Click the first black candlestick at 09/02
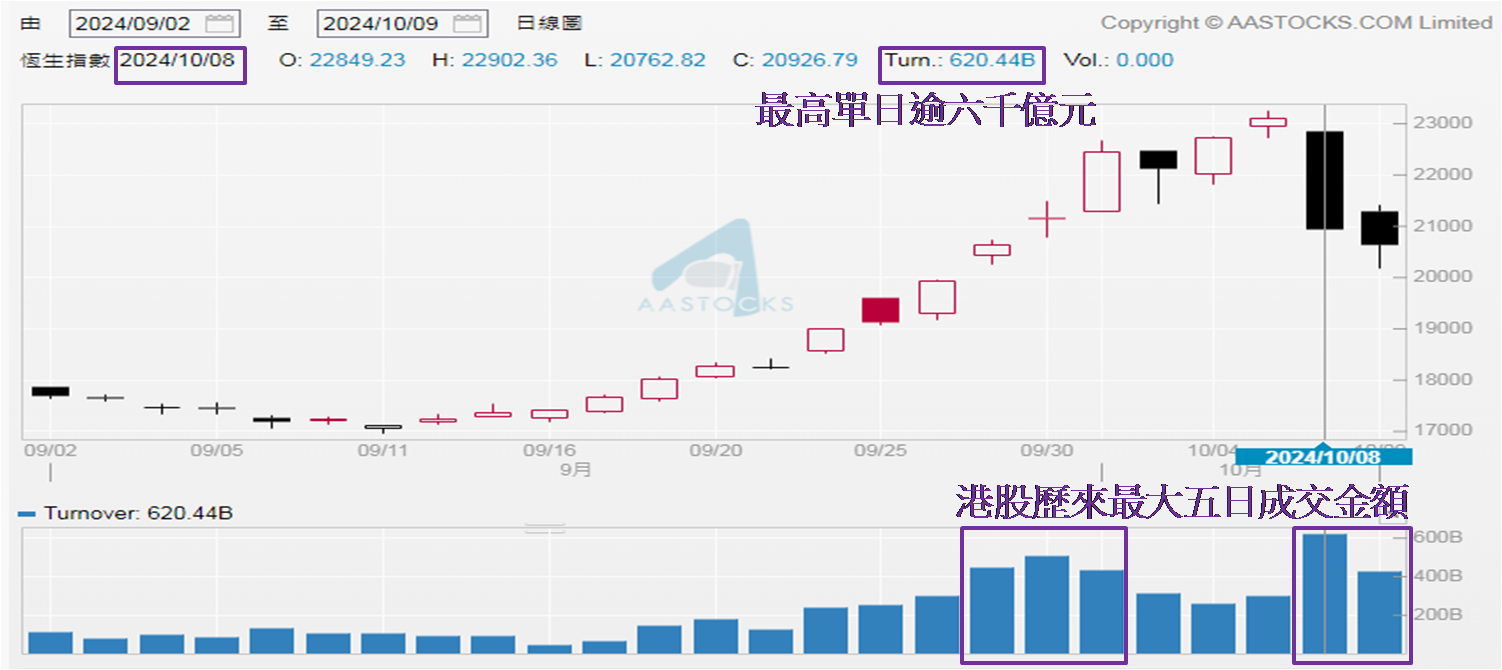This screenshot has width=1502, height=670. [x=50, y=391]
